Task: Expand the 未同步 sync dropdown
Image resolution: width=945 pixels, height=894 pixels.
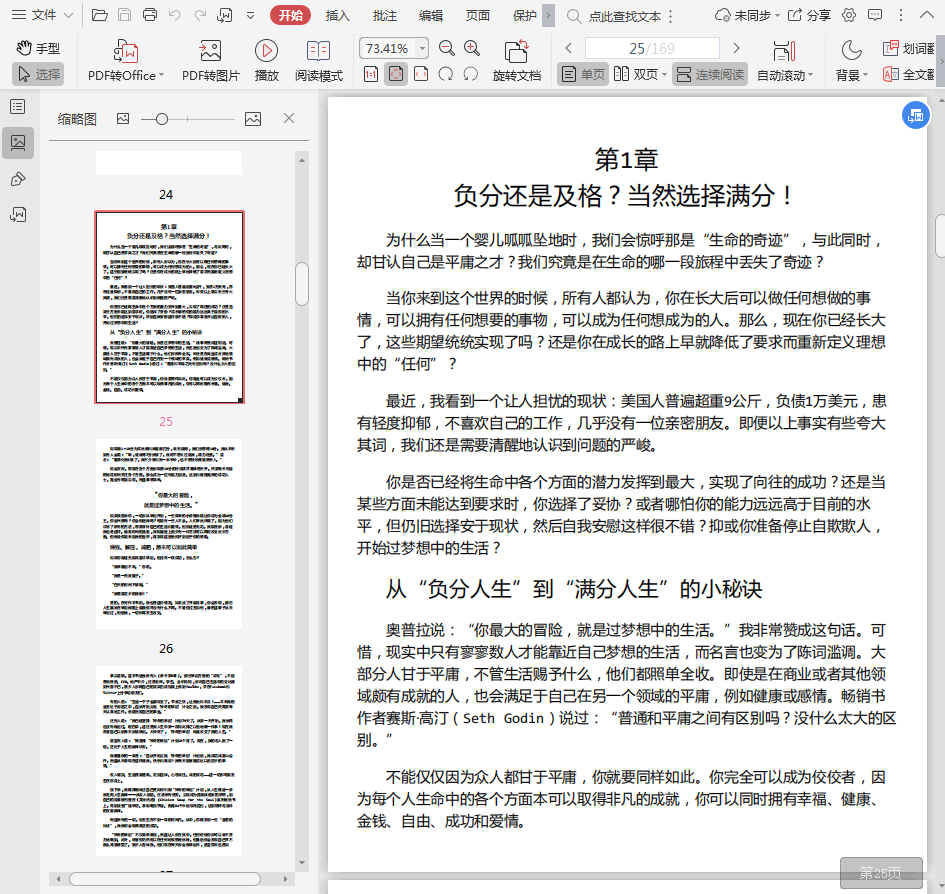Action: (777, 16)
